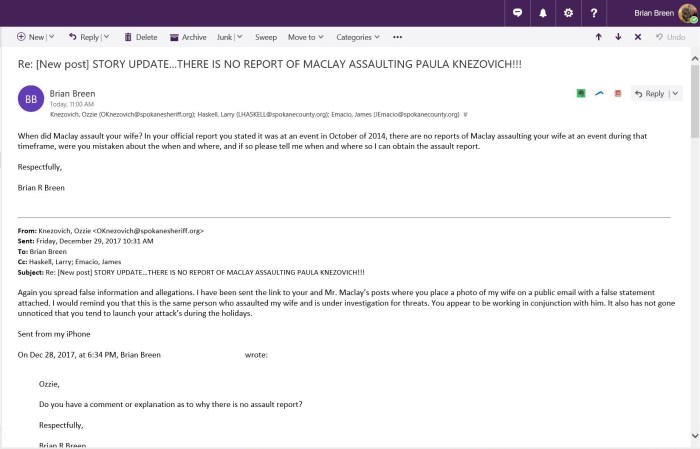Click the email subject line
Screen dimensions: 700x449
pyautogui.click(x=270, y=64)
